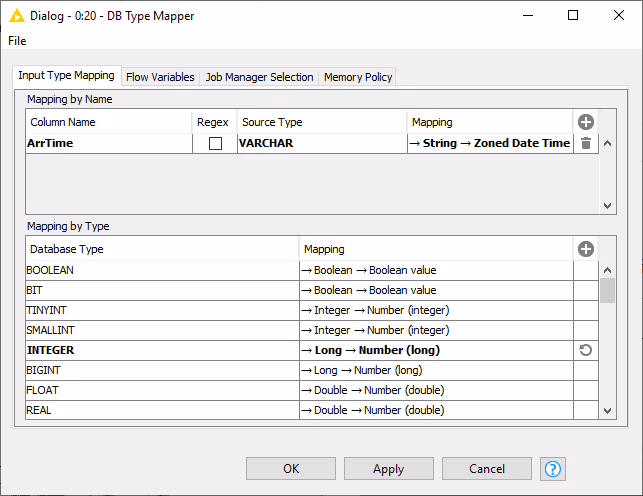This screenshot has height=496, width=643.
Task: Reset the INTEGER mapping to default
Action: pyautogui.click(x=586, y=350)
